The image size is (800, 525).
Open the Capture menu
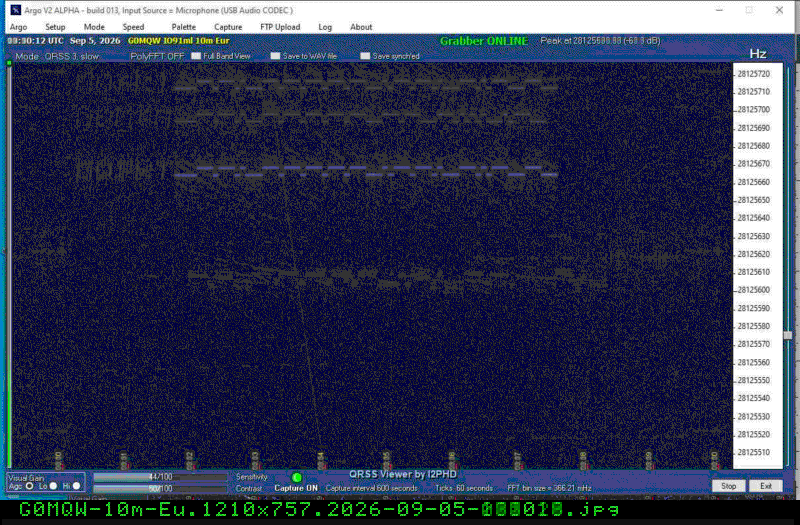tap(228, 27)
